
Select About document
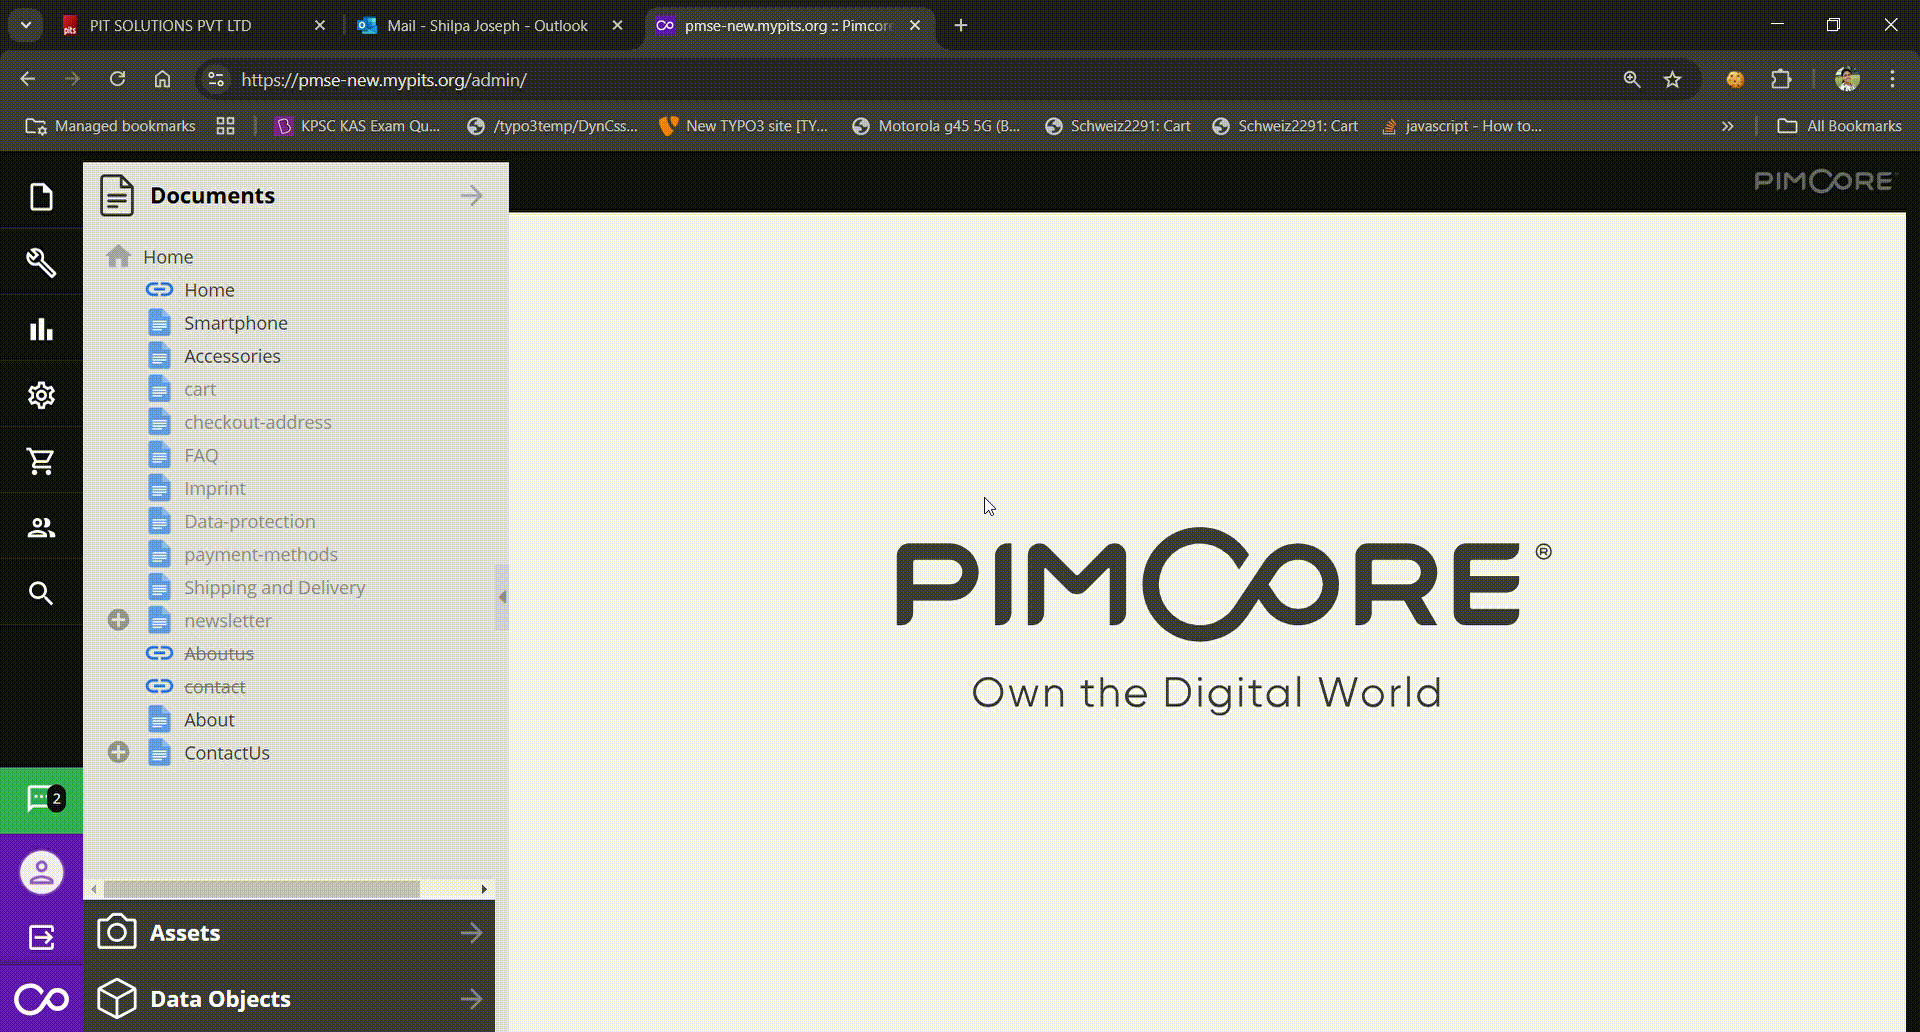click(209, 720)
